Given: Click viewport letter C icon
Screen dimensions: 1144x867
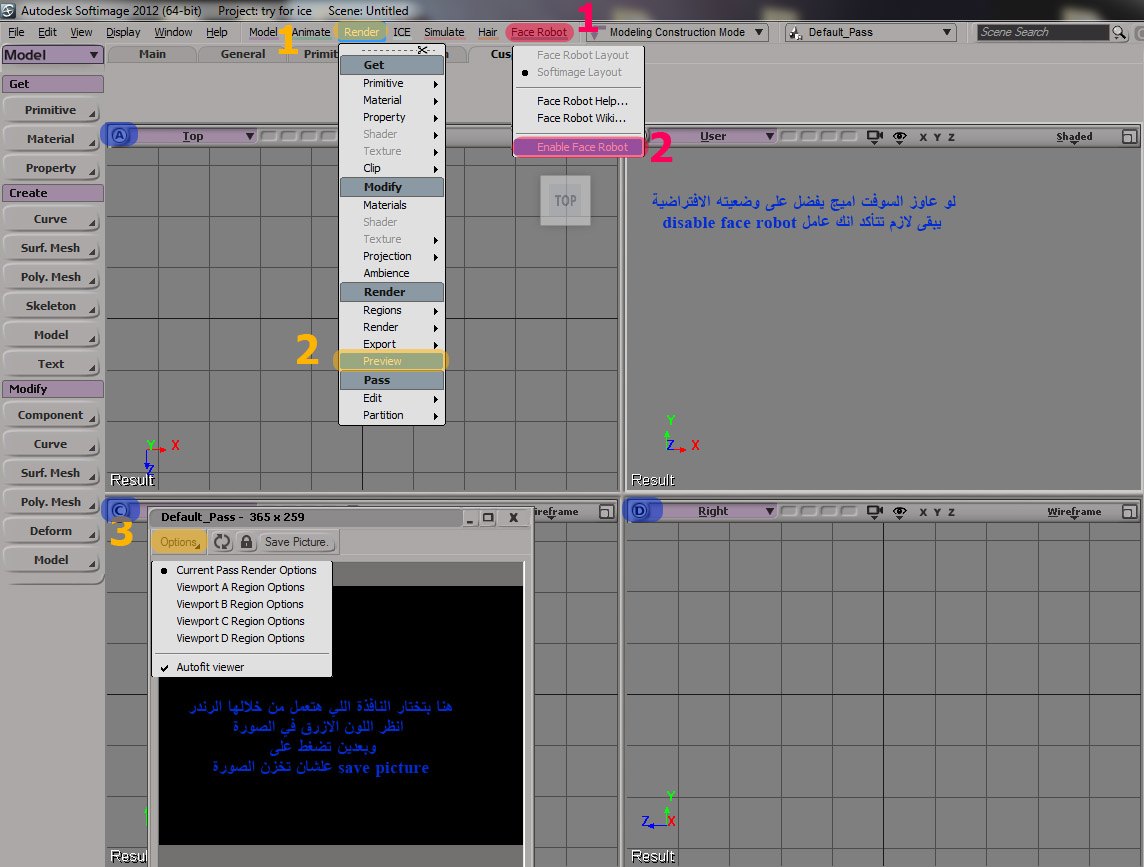Looking at the screenshot, I should coord(120,510).
